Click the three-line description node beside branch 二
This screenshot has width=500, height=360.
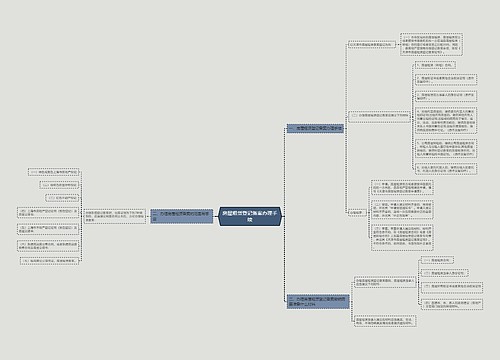(115, 216)
